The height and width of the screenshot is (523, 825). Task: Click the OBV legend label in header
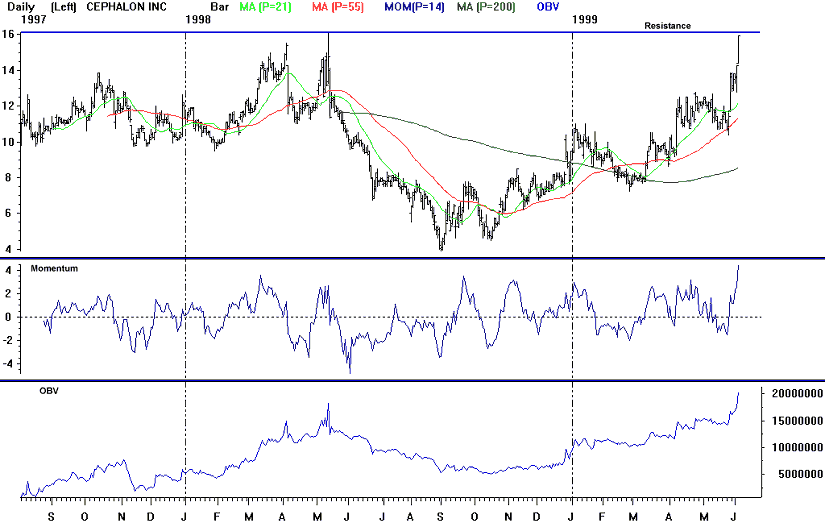tap(548, 7)
